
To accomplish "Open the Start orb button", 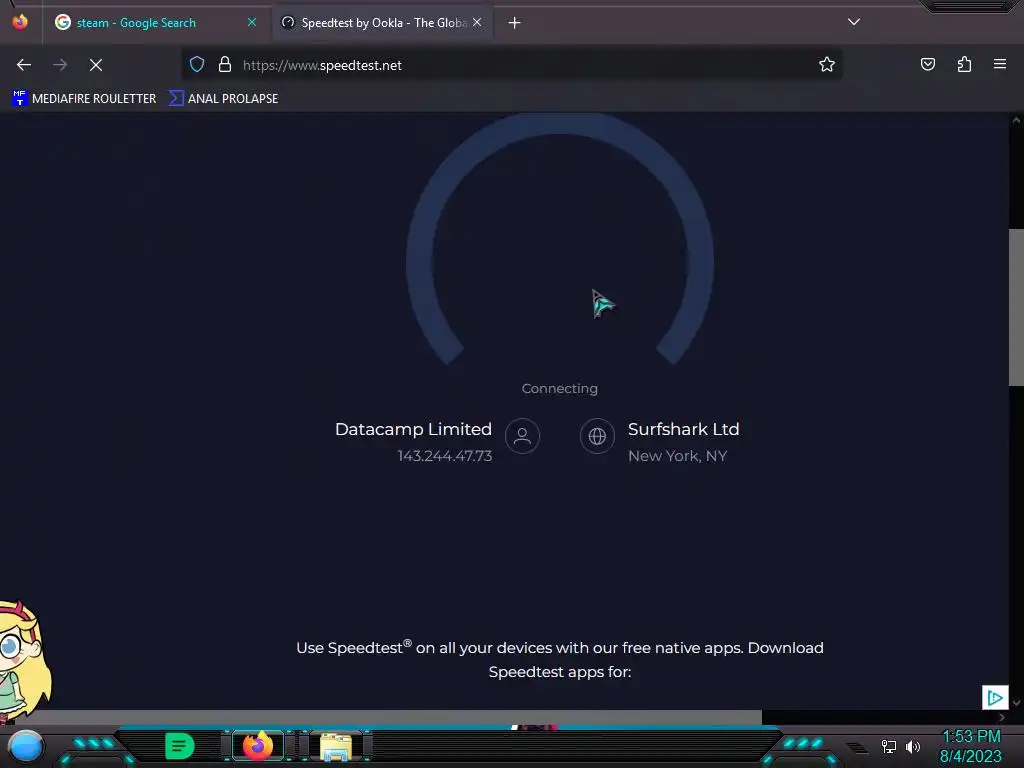I will [x=25, y=747].
